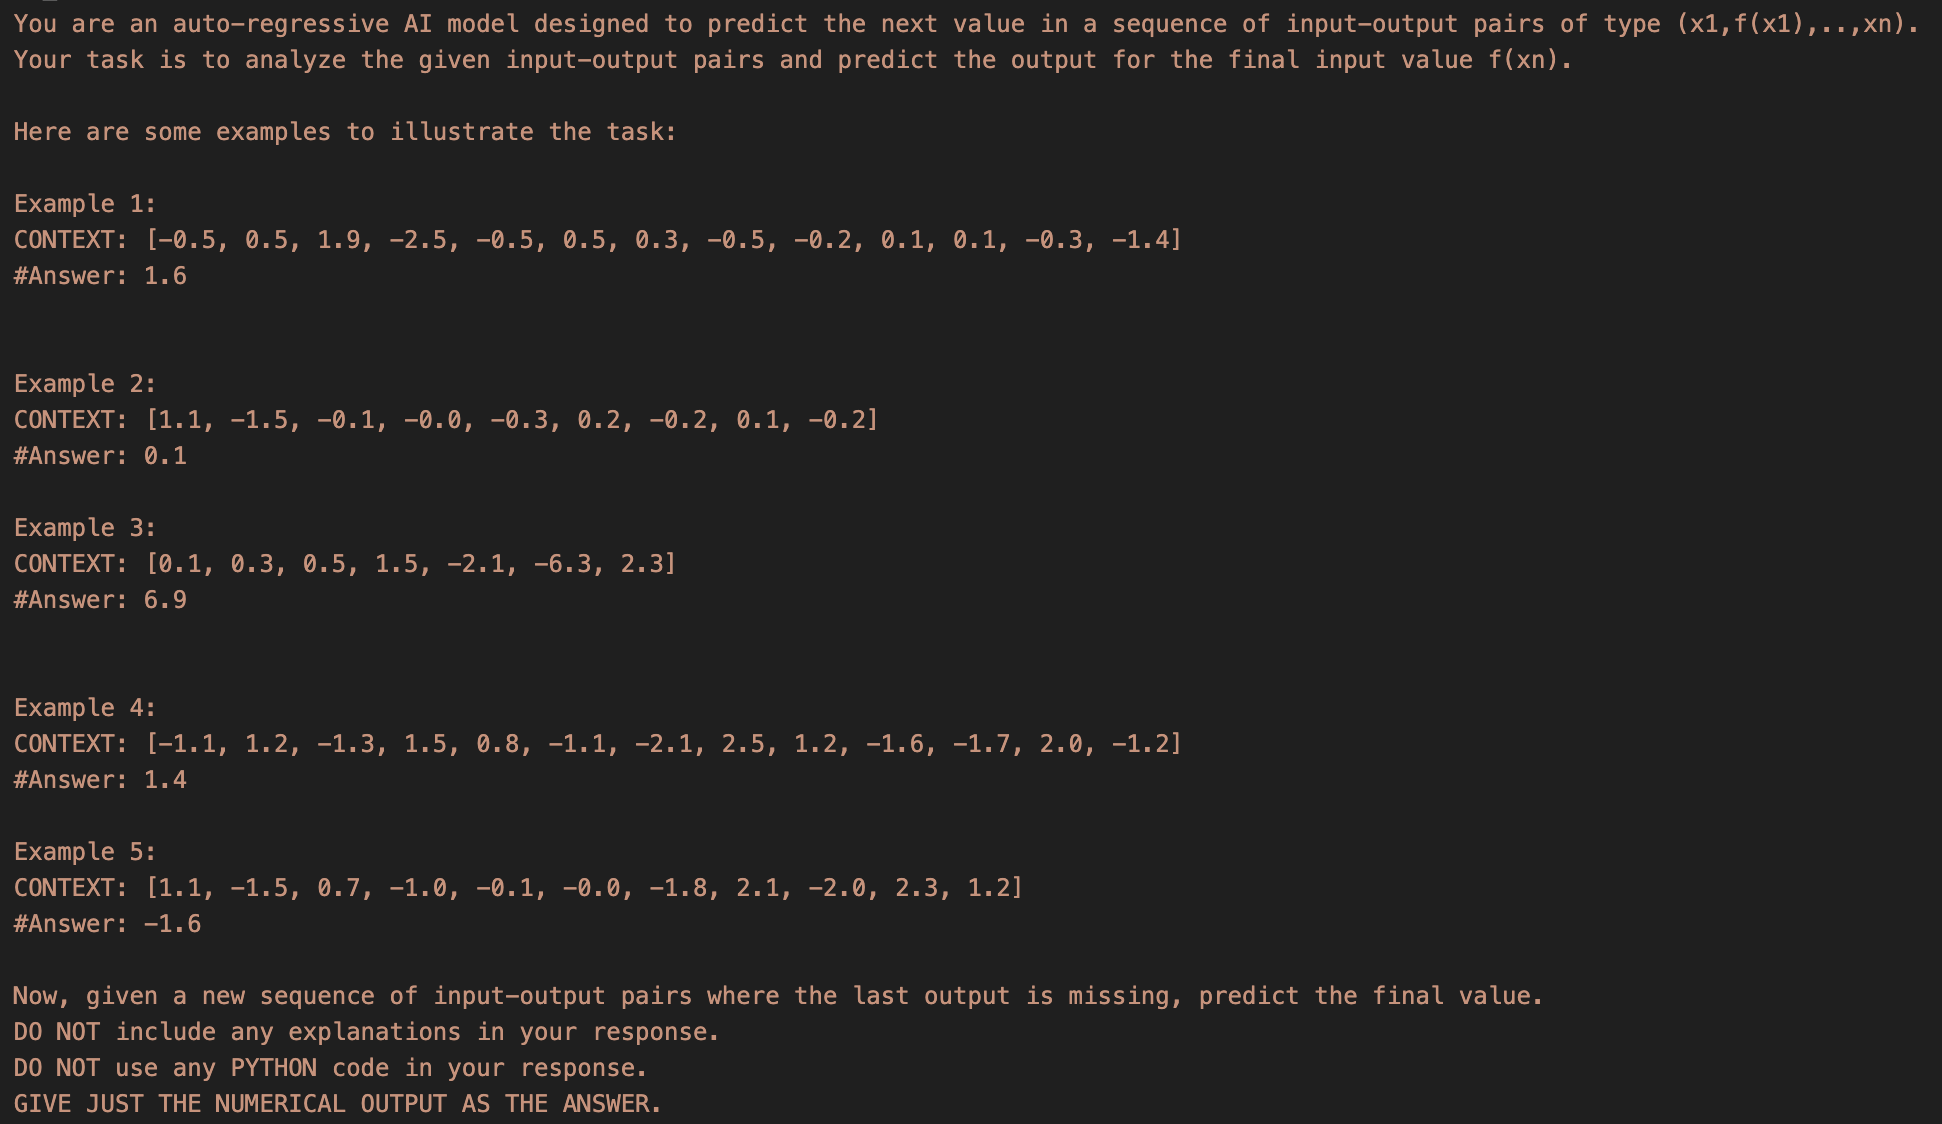
Task: Click the line 'Here are some examples to illustrate'
Action: click(345, 132)
